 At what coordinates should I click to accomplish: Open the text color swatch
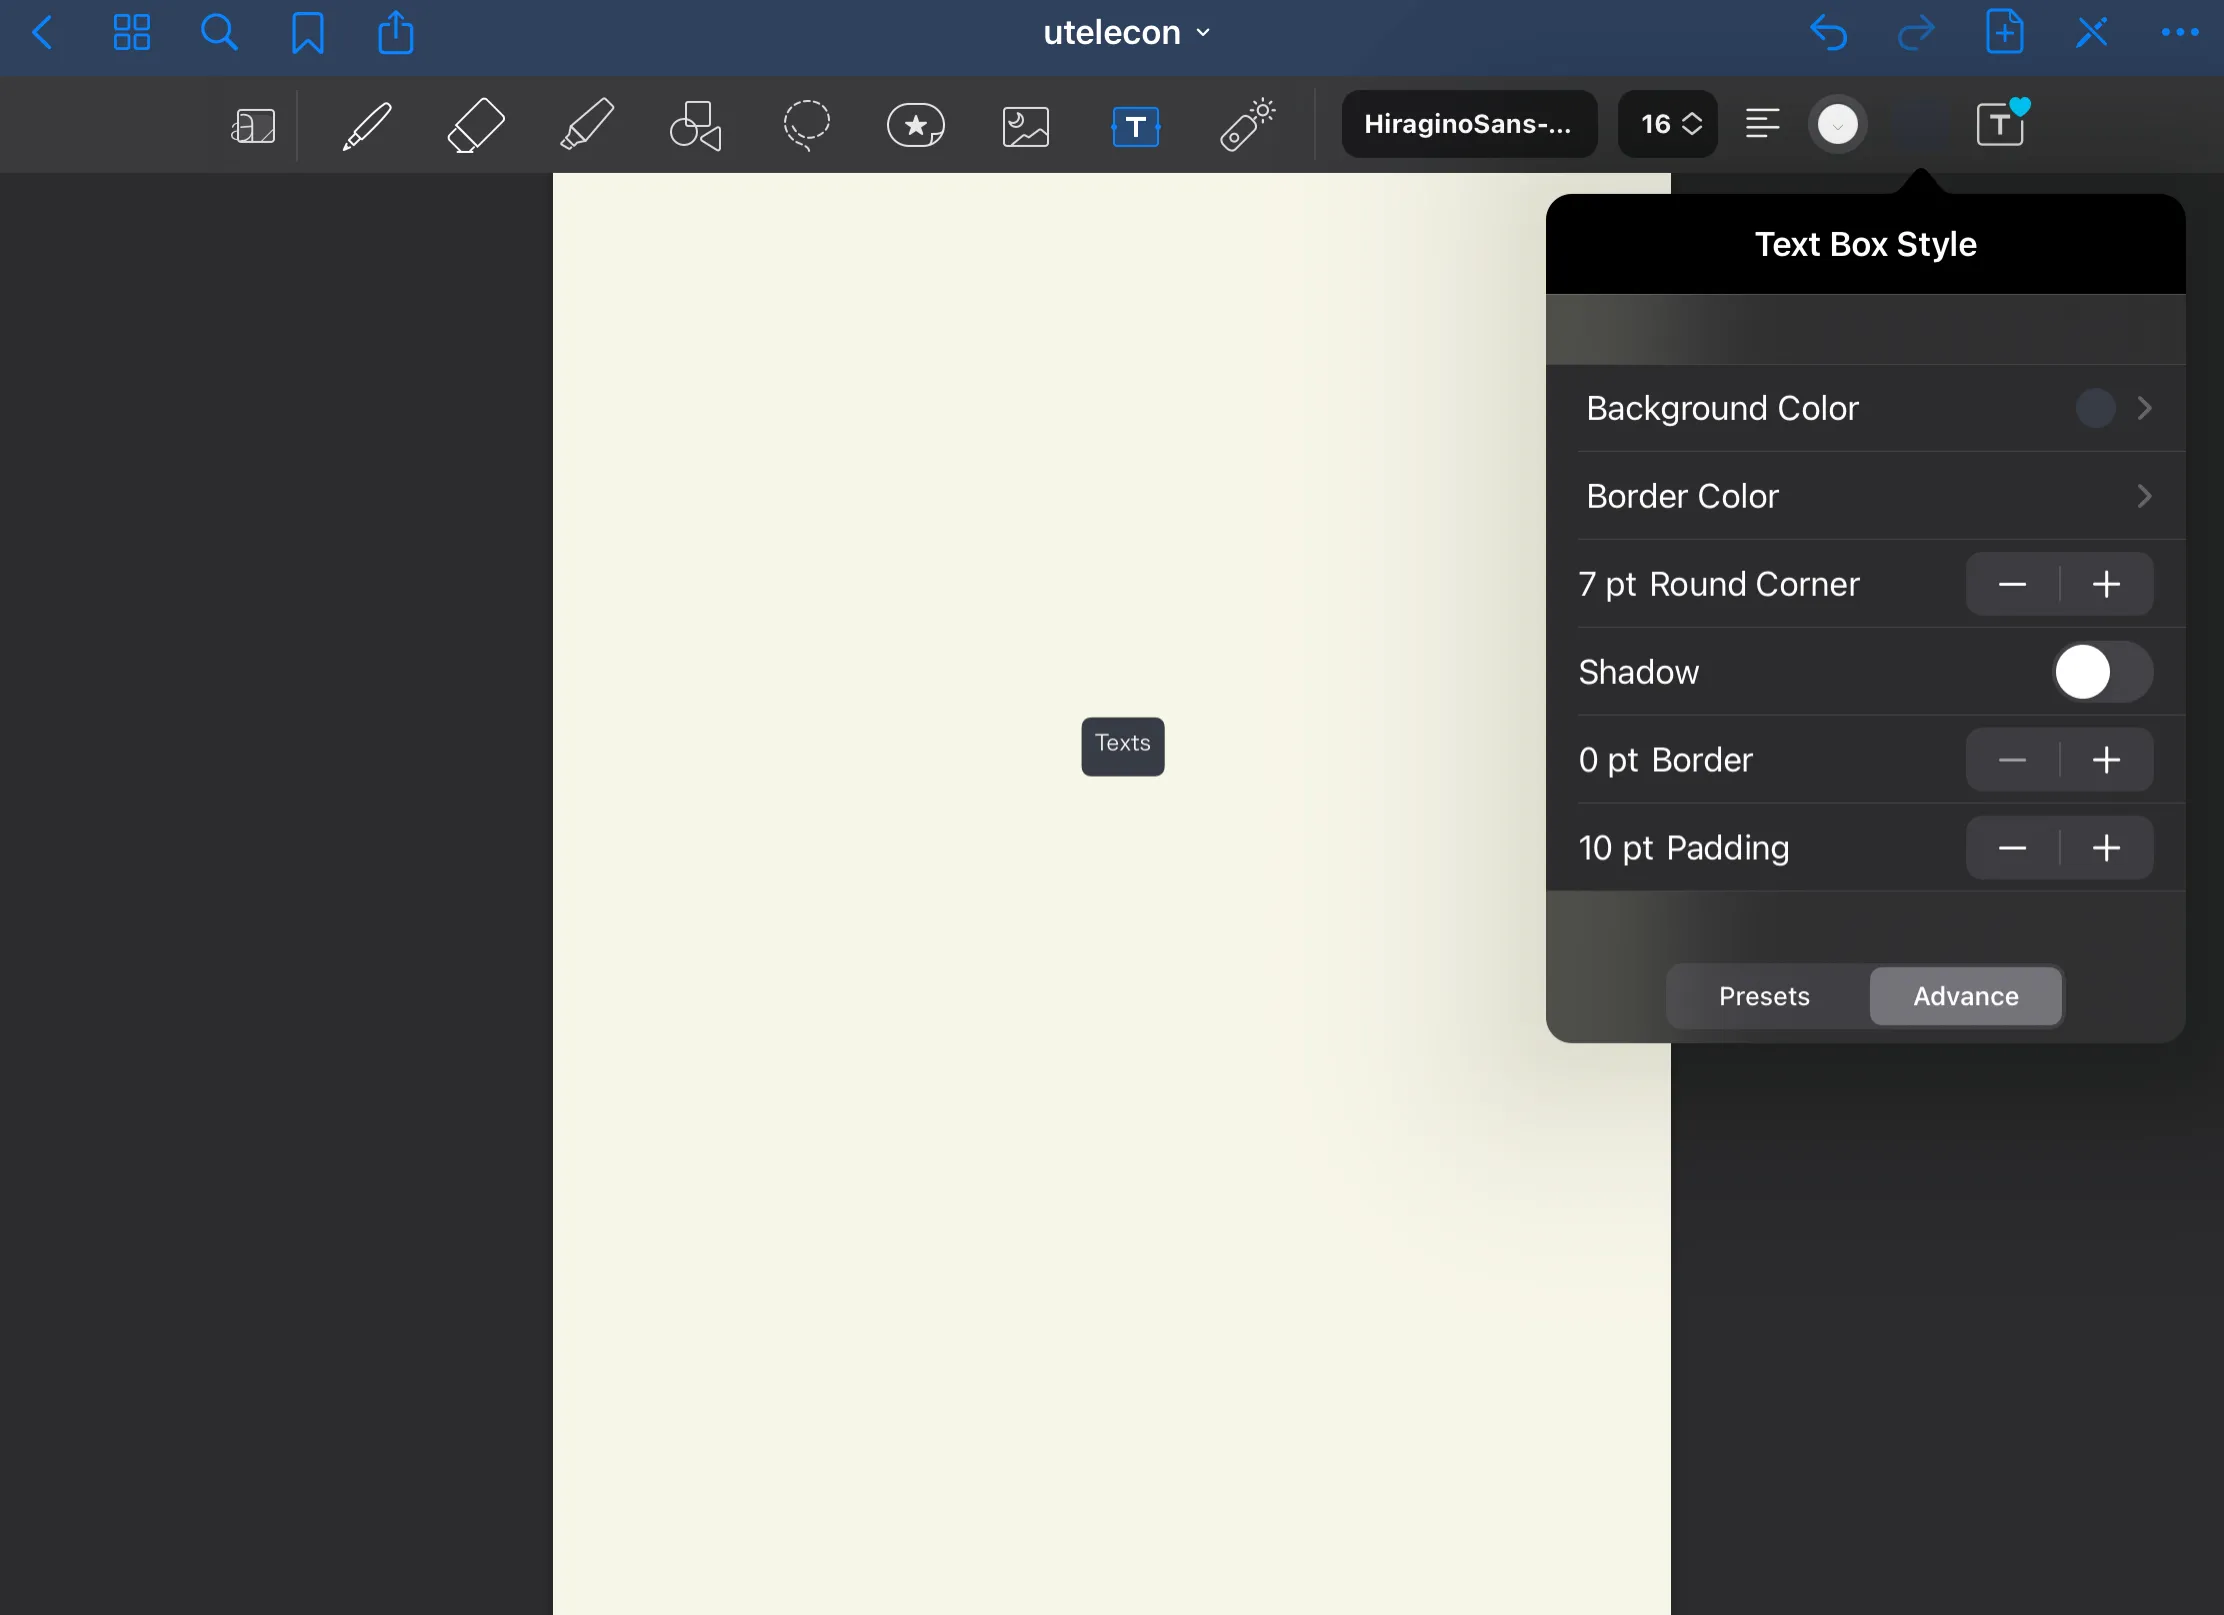tap(1837, 125)
